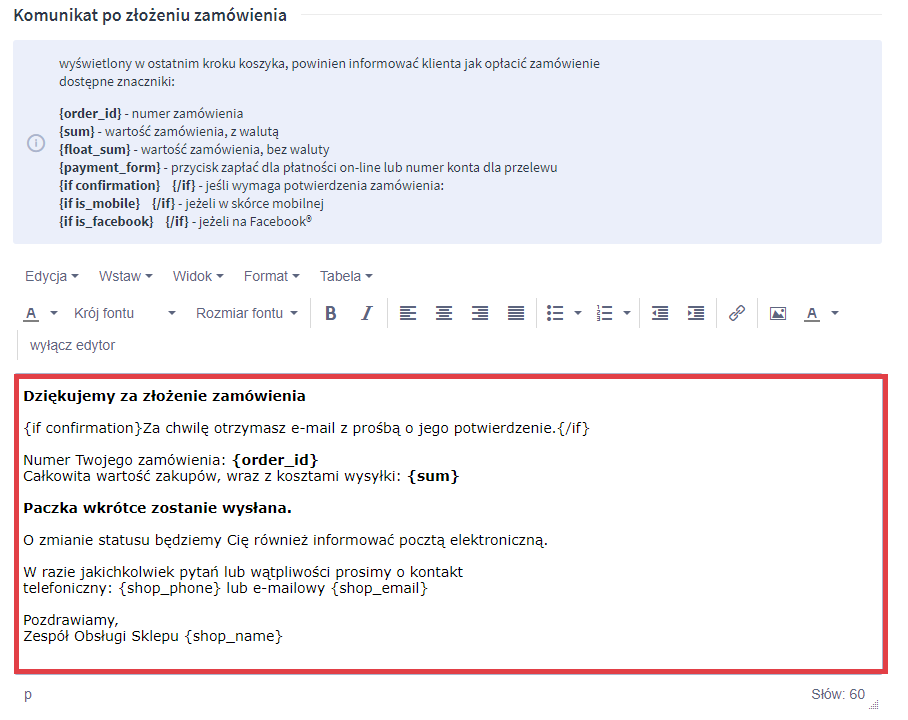Align text to the right
The height and width of the screenshot is (720, 908).
coord(480,313)
